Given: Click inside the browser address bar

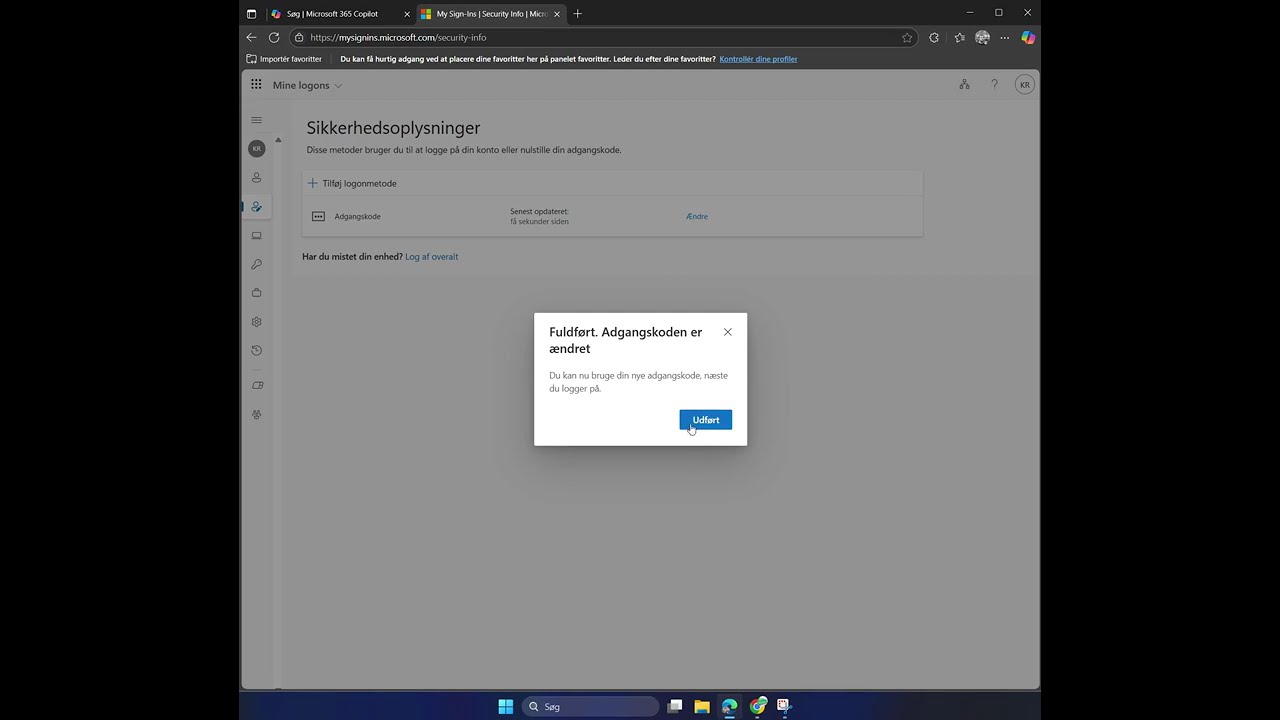Looking at the screenshot, I should pos(500,37).
